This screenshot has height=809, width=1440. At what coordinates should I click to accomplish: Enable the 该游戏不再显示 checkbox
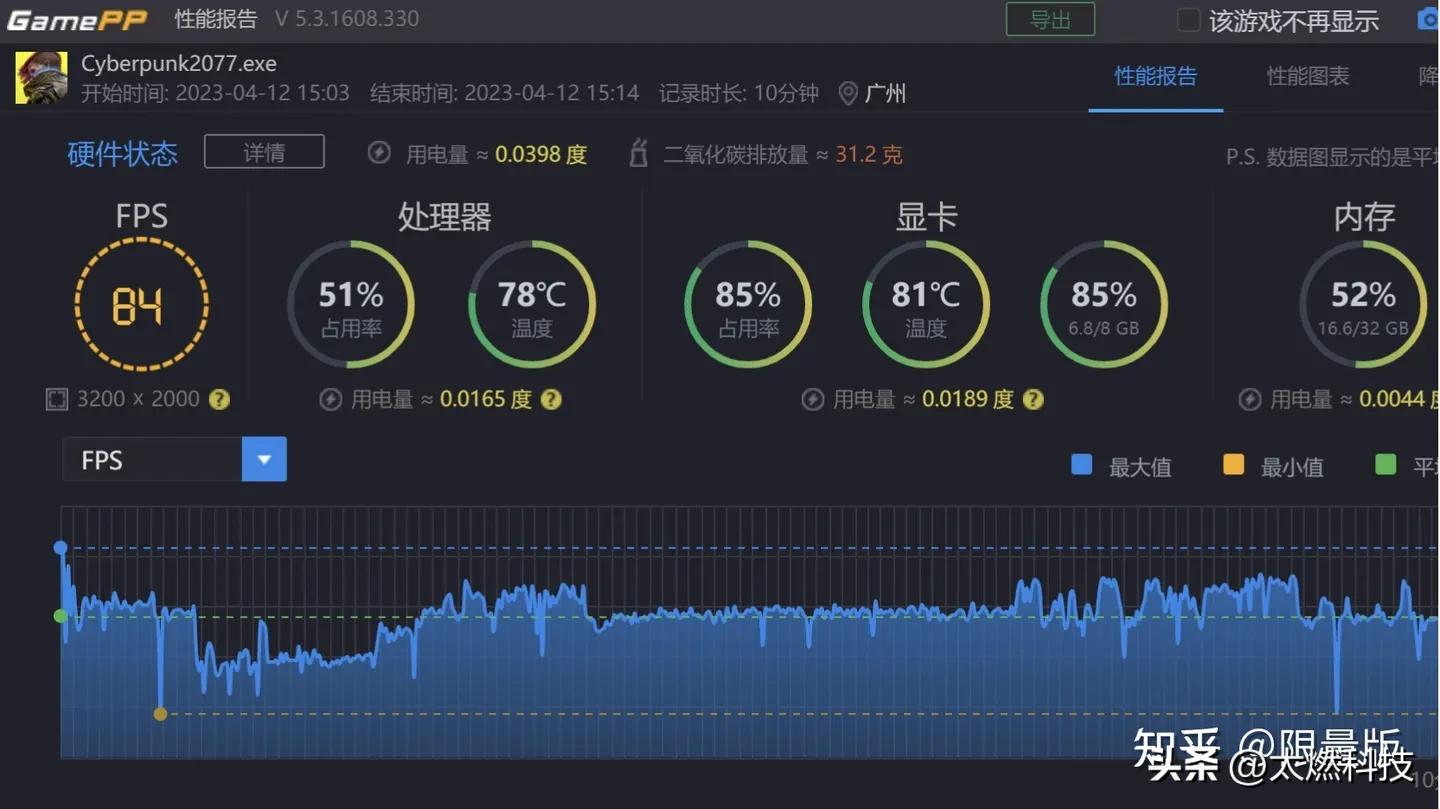coord(1188,20)
